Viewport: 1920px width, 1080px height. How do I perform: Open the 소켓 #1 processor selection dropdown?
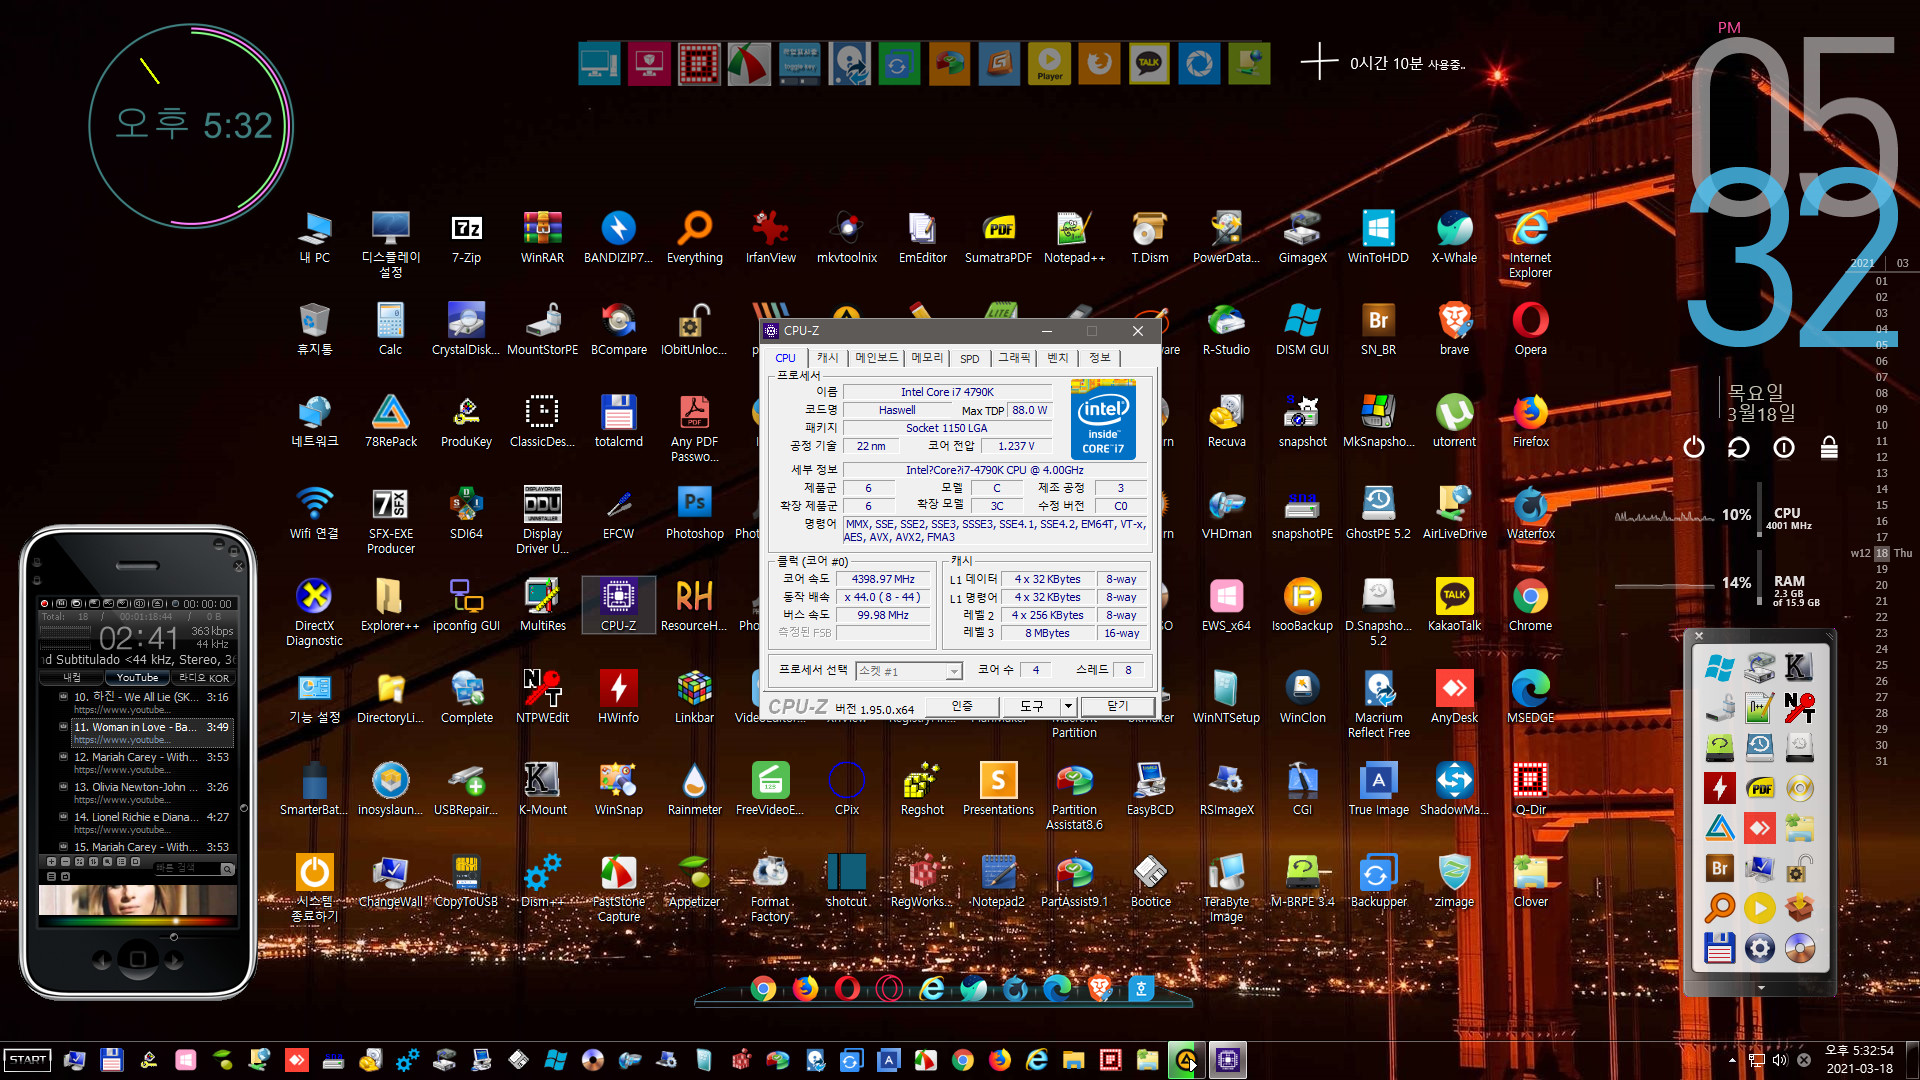909,671
